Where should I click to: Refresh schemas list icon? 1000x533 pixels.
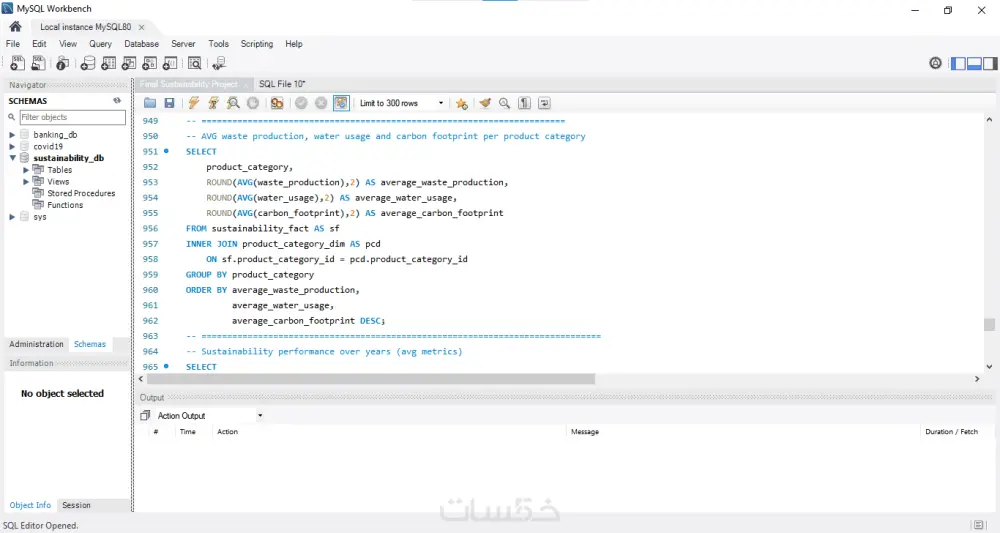coord(117,101)
